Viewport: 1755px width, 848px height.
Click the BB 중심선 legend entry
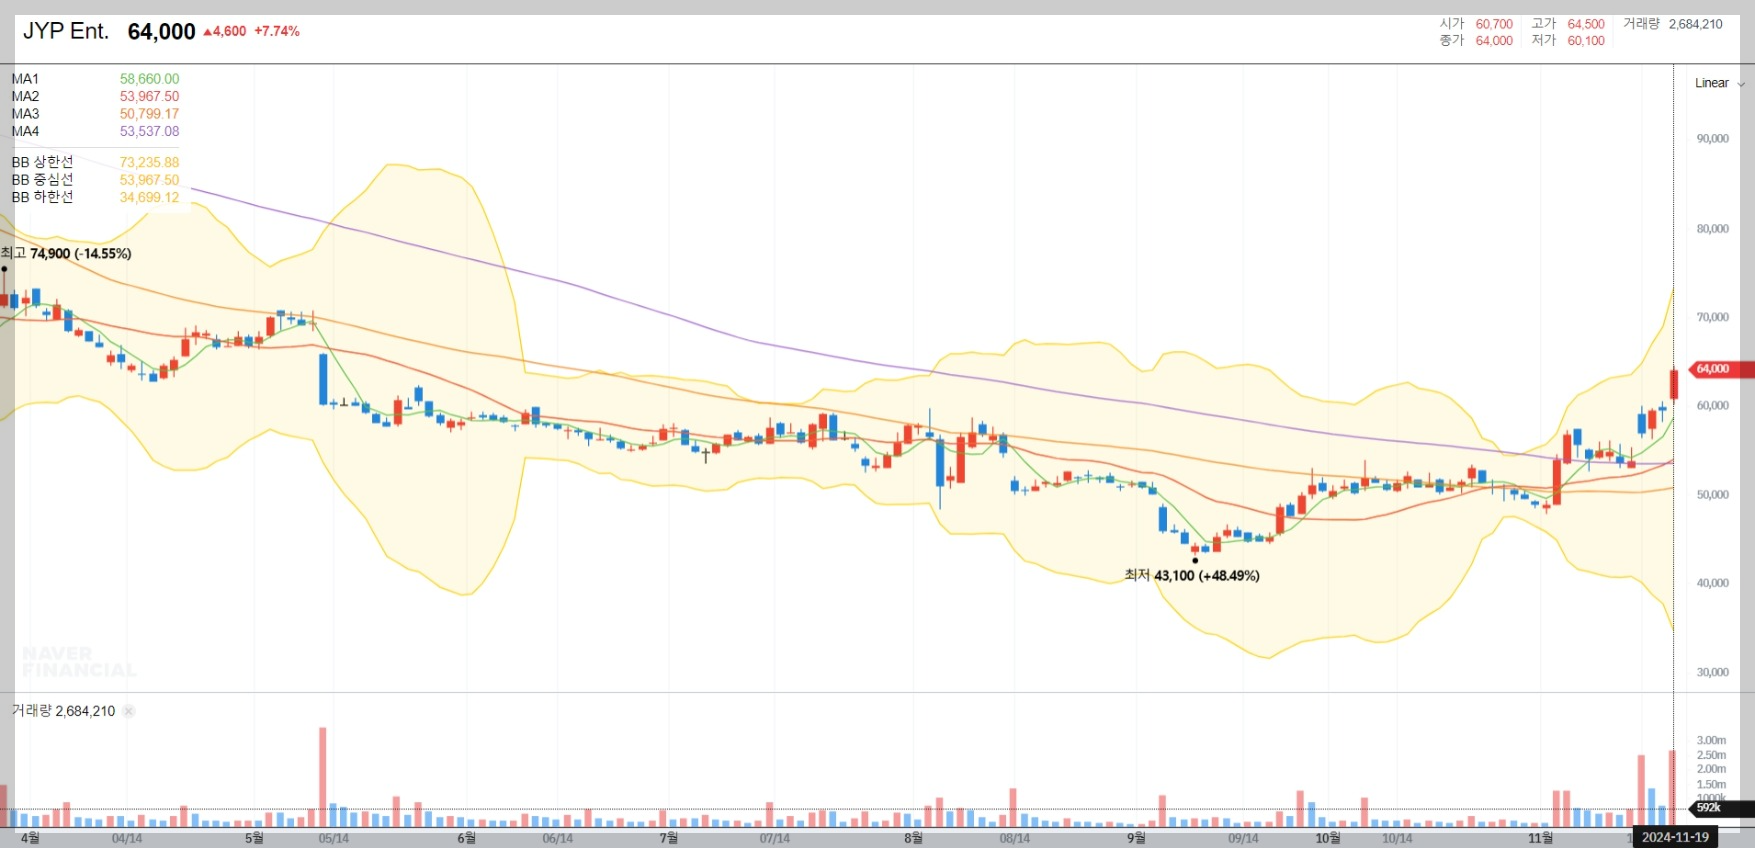coord(95,180)
